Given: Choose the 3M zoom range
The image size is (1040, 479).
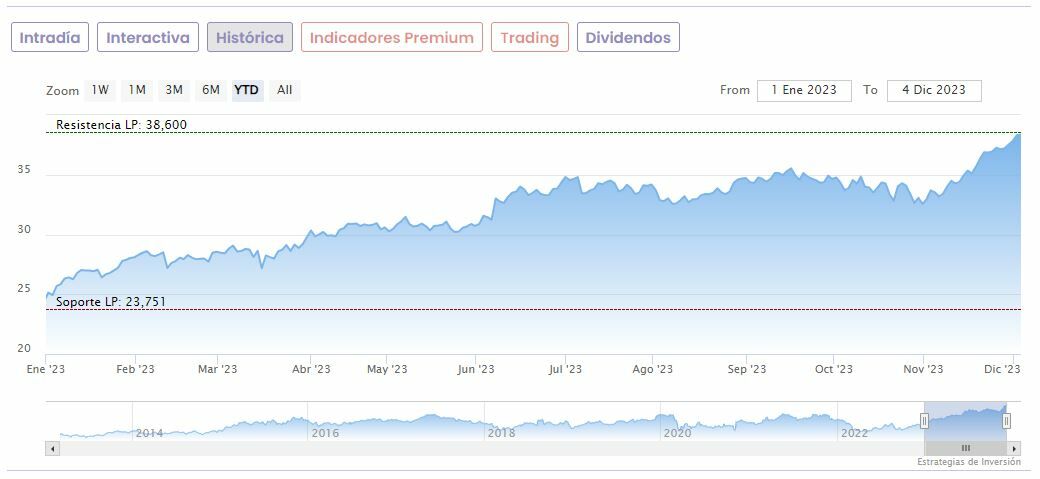Looking at the screenshot, I should 174,90.
